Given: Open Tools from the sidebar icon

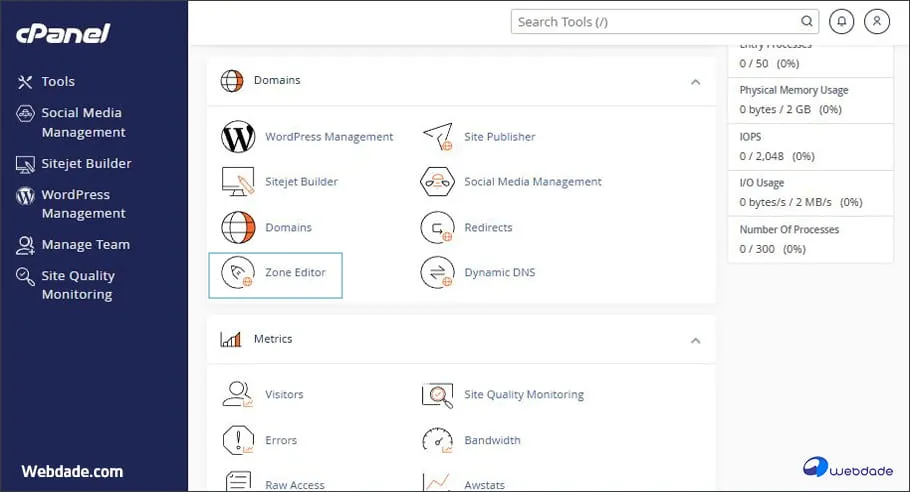Looking at the screenshot, I should coord(24,82).
